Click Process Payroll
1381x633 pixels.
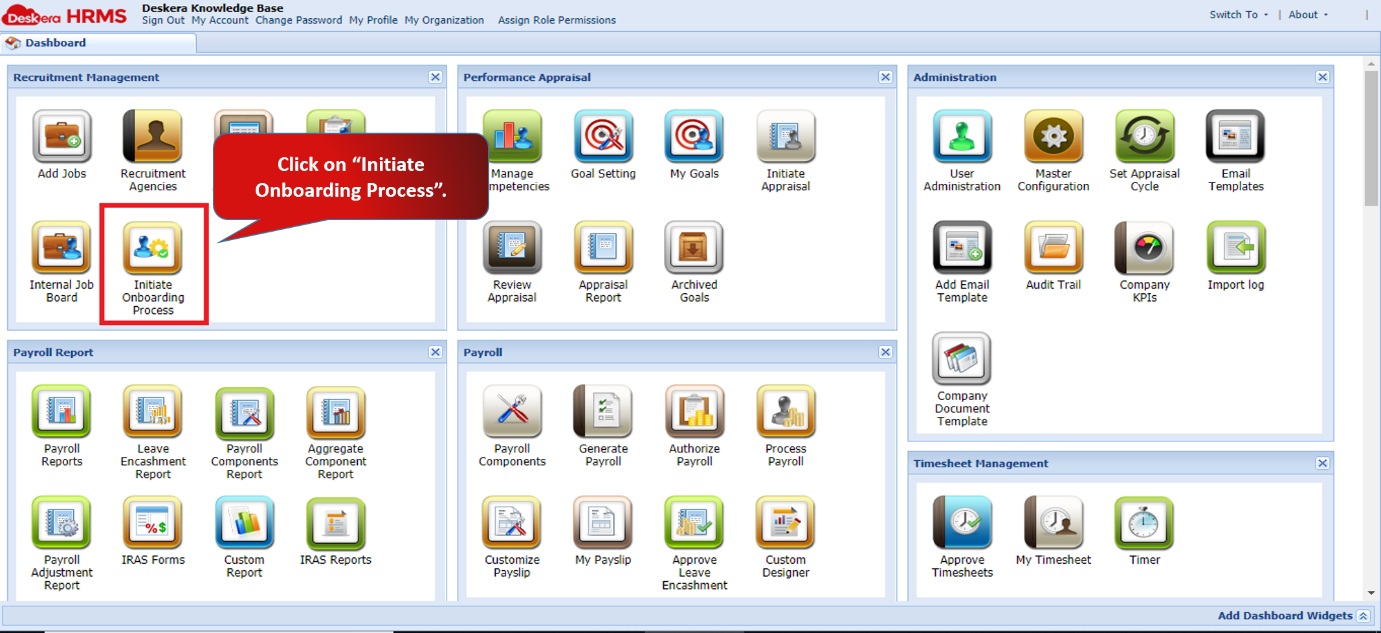[786, 412]
